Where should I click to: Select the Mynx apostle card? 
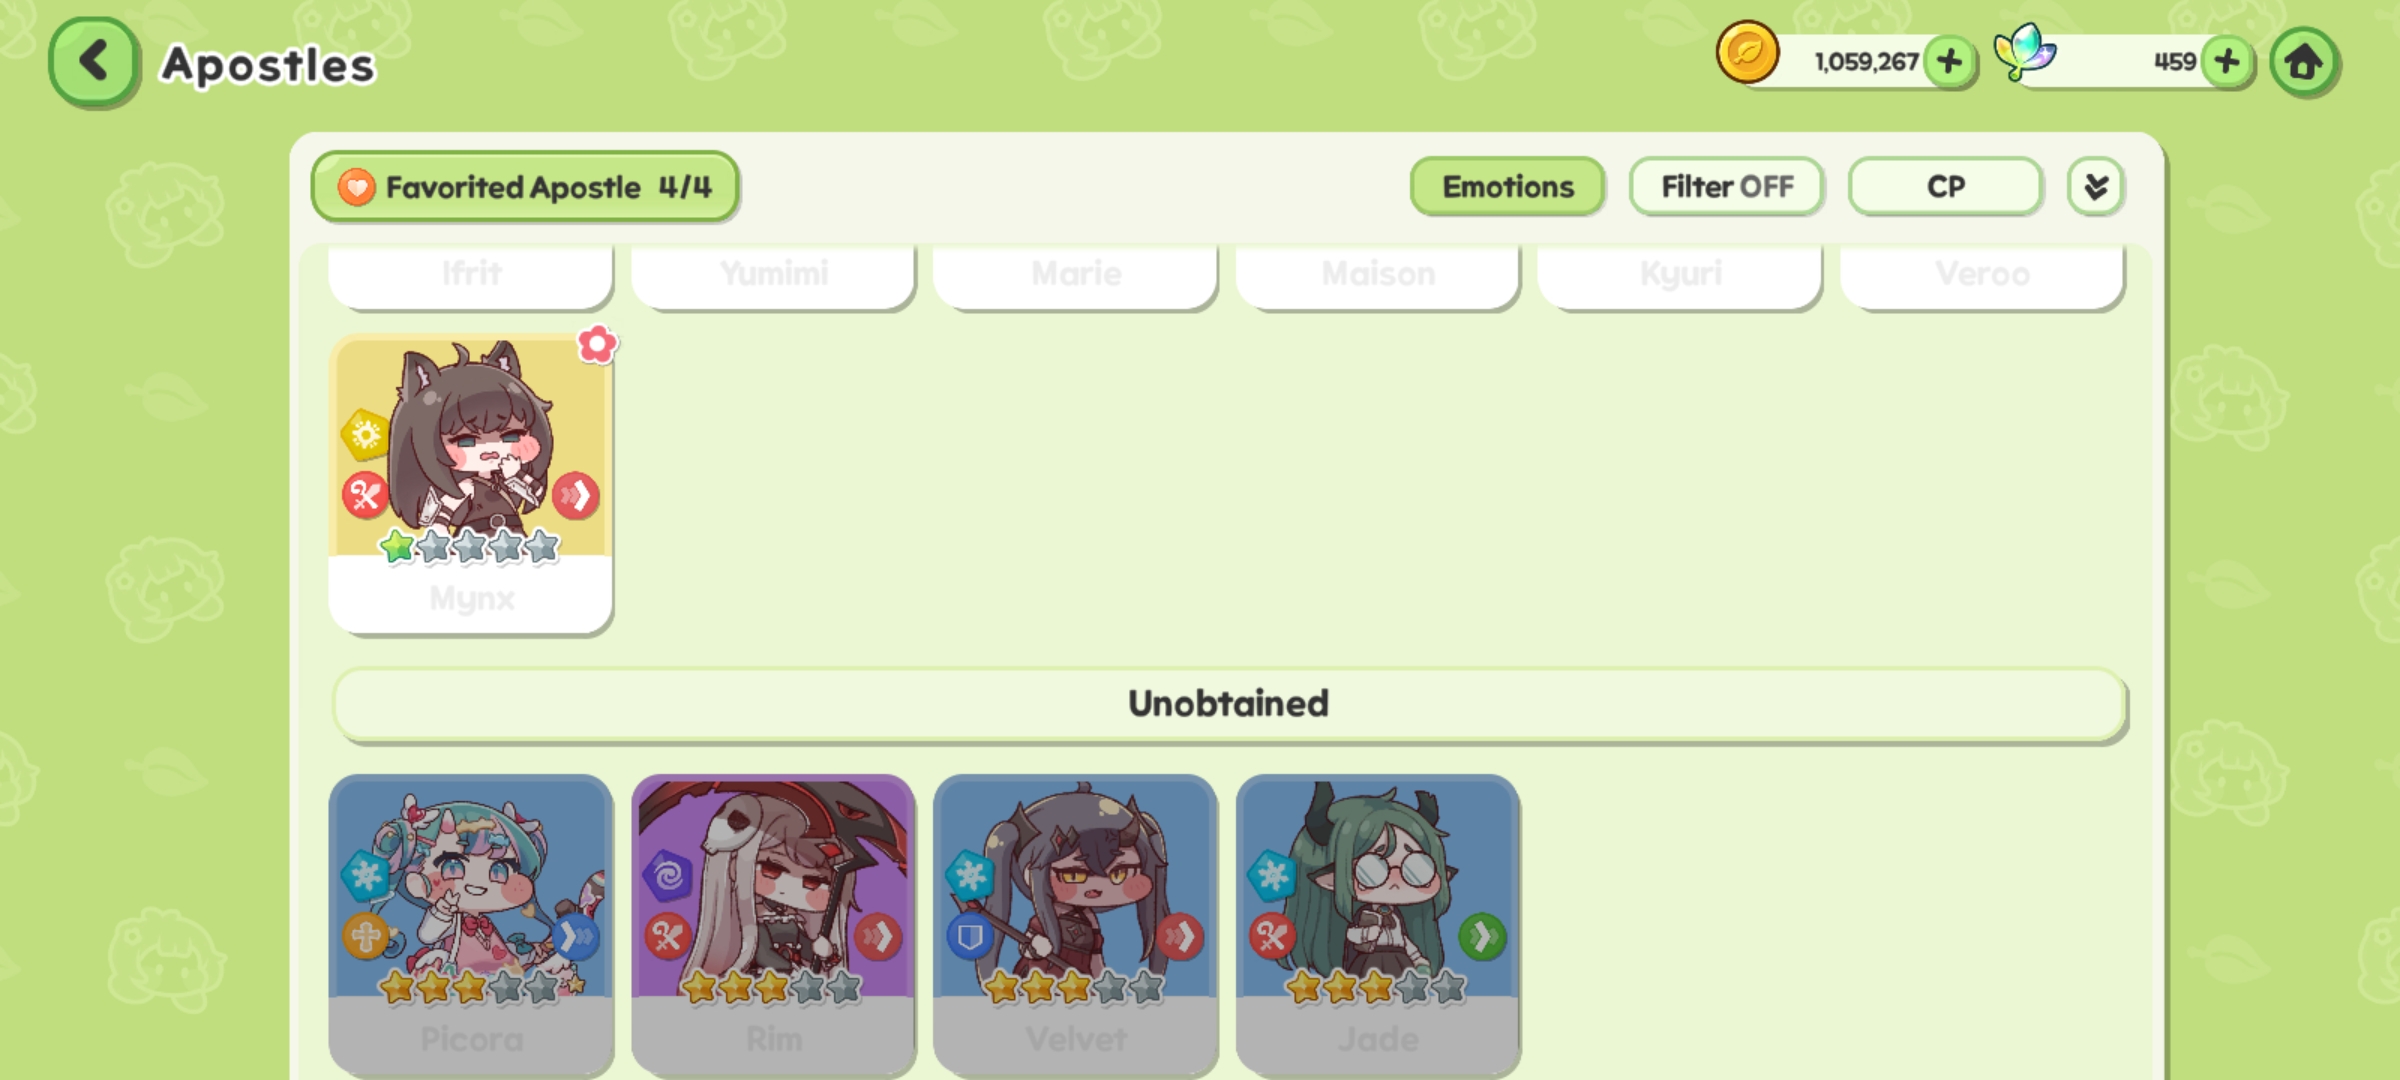point(471,484)
